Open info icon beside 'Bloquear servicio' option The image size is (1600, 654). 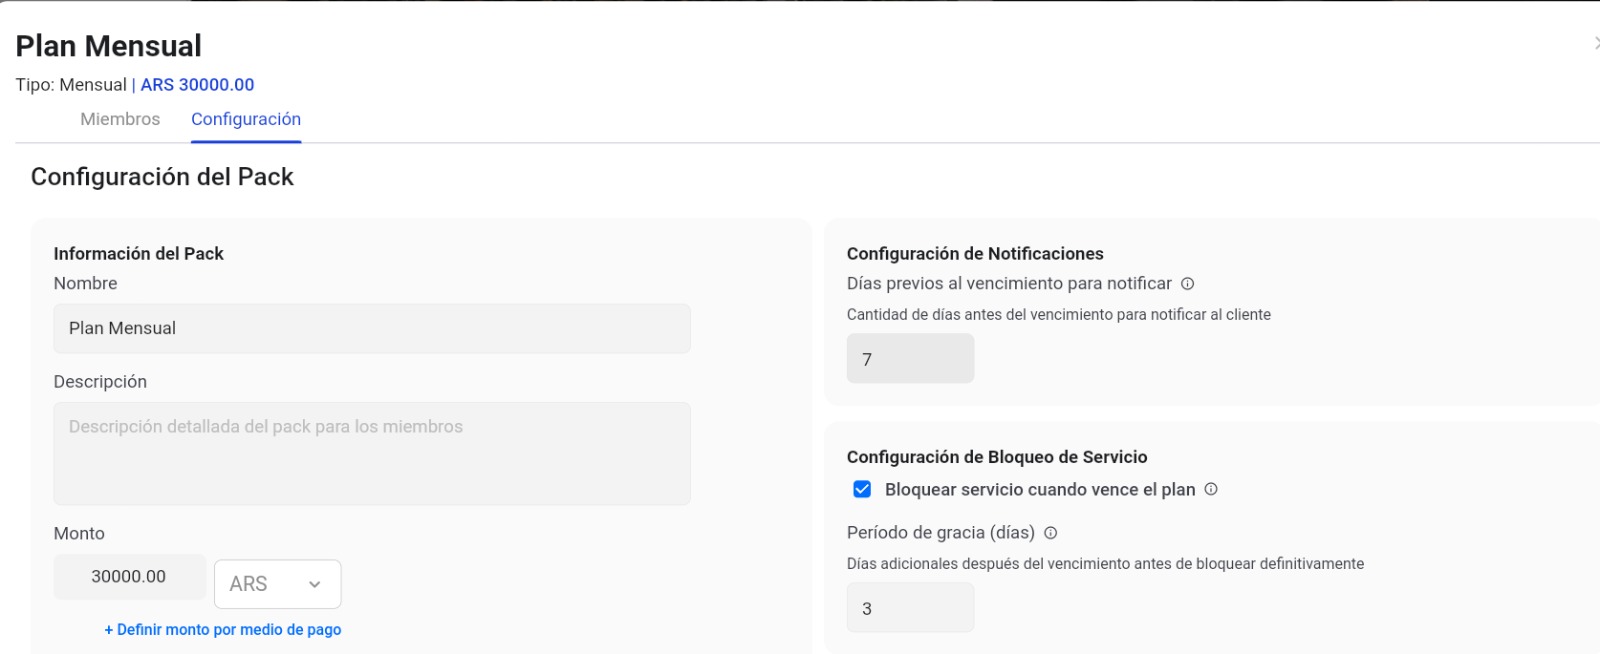pos(1211,489)
